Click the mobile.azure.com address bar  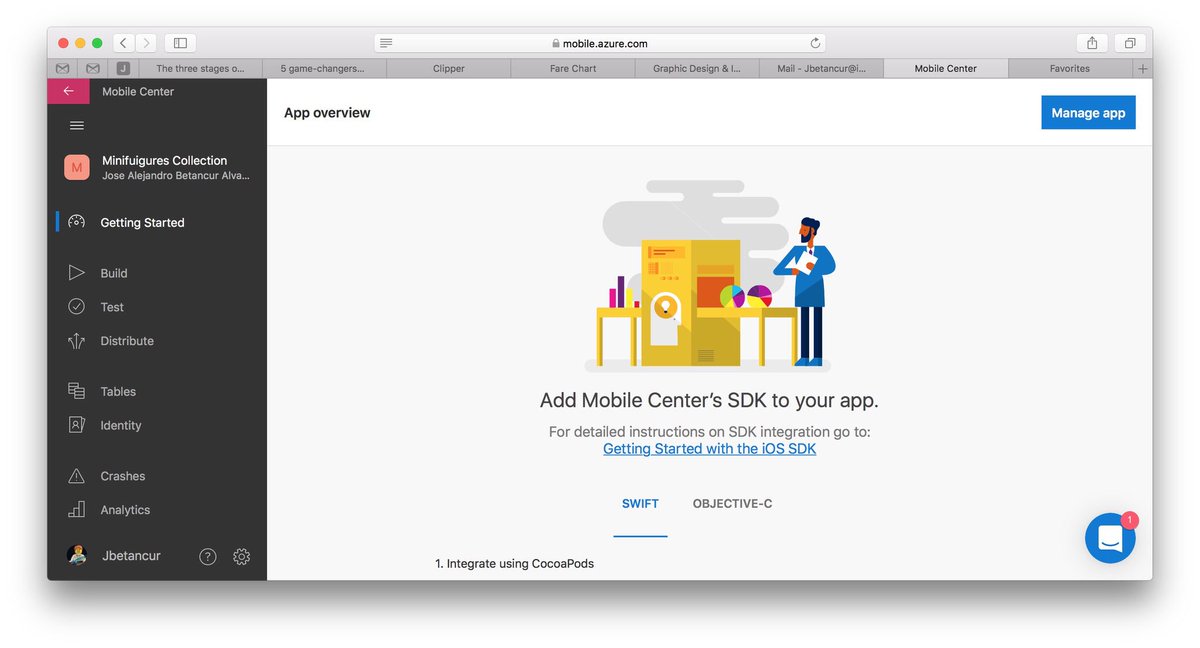600,43
